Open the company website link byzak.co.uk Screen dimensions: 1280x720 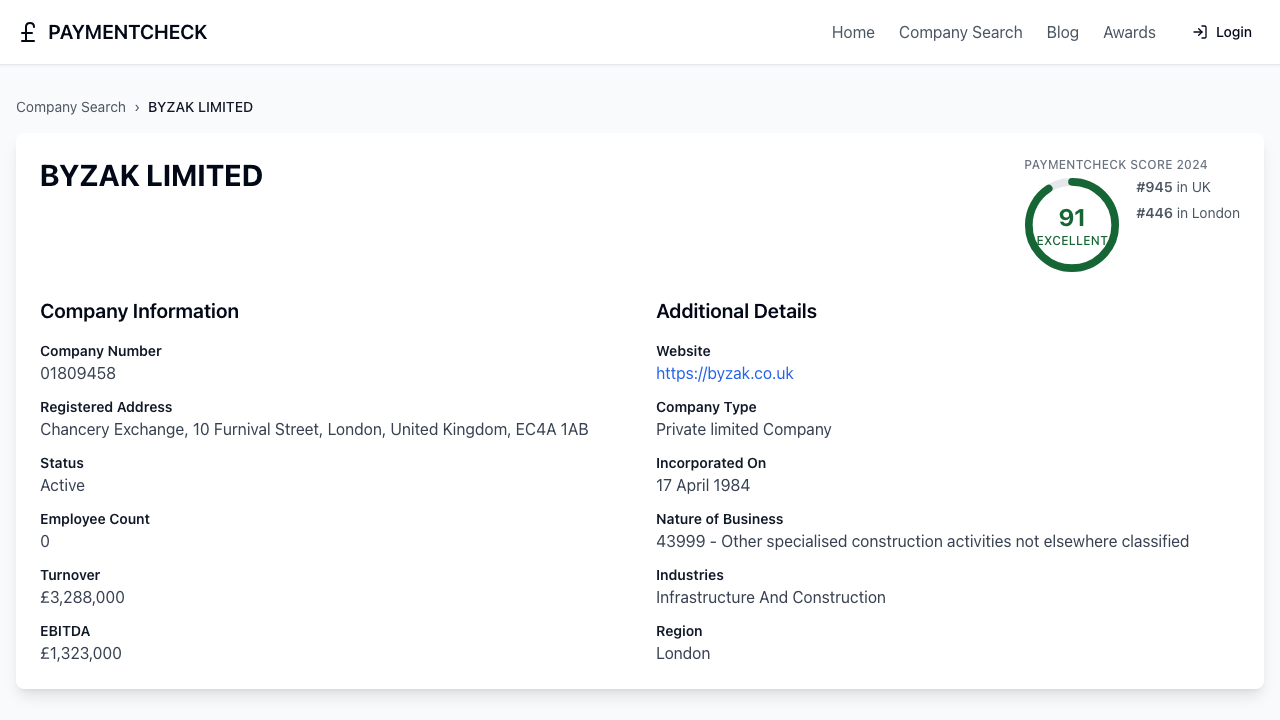724,373
